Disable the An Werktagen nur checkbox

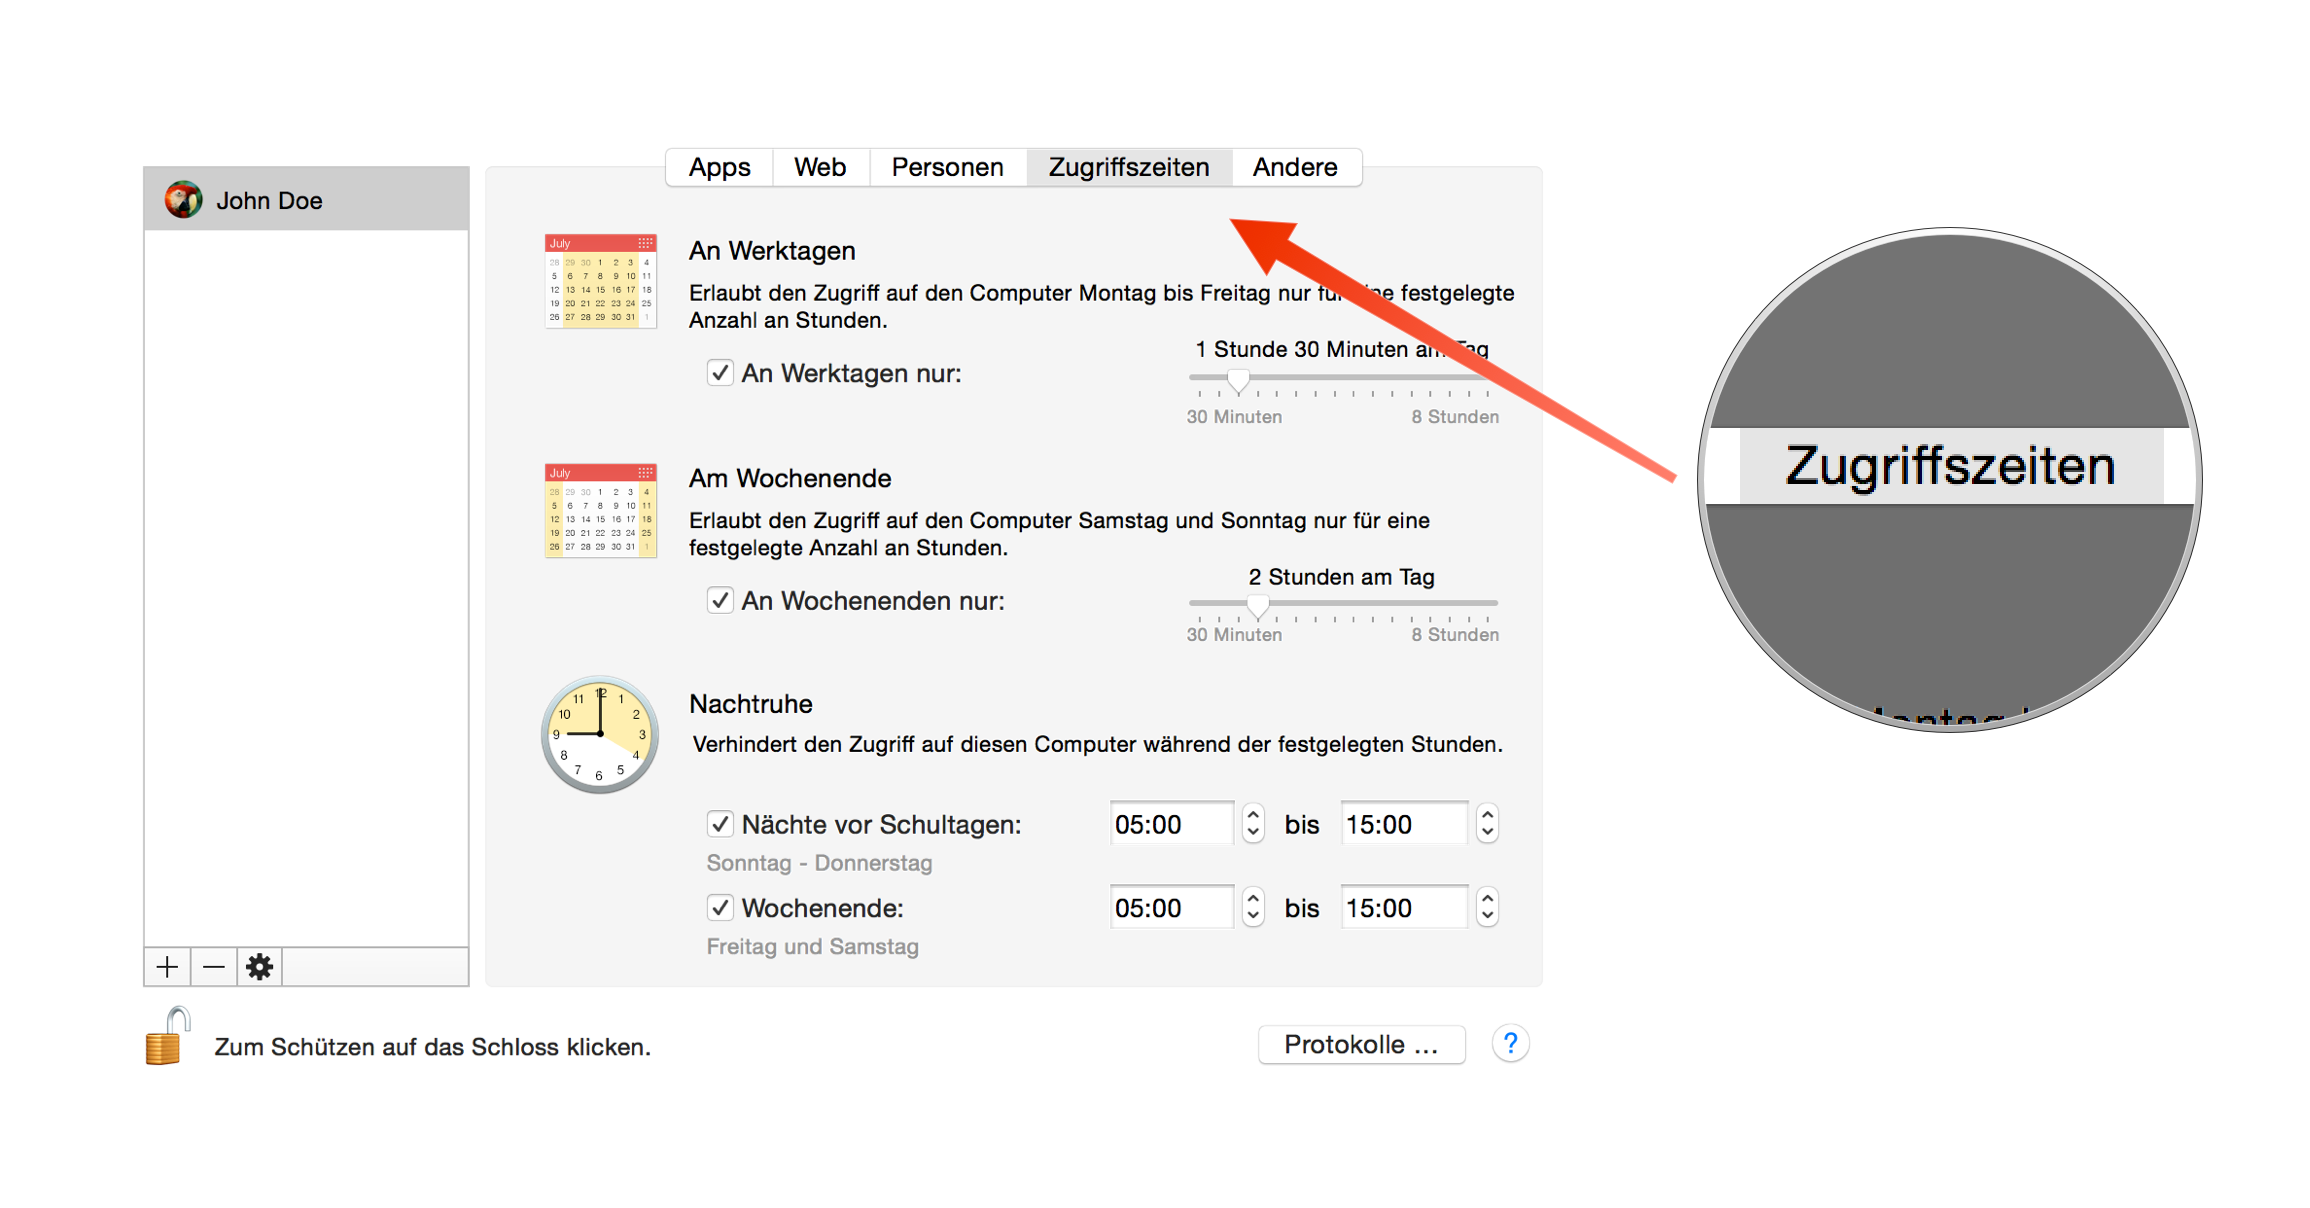click(720, 372)
